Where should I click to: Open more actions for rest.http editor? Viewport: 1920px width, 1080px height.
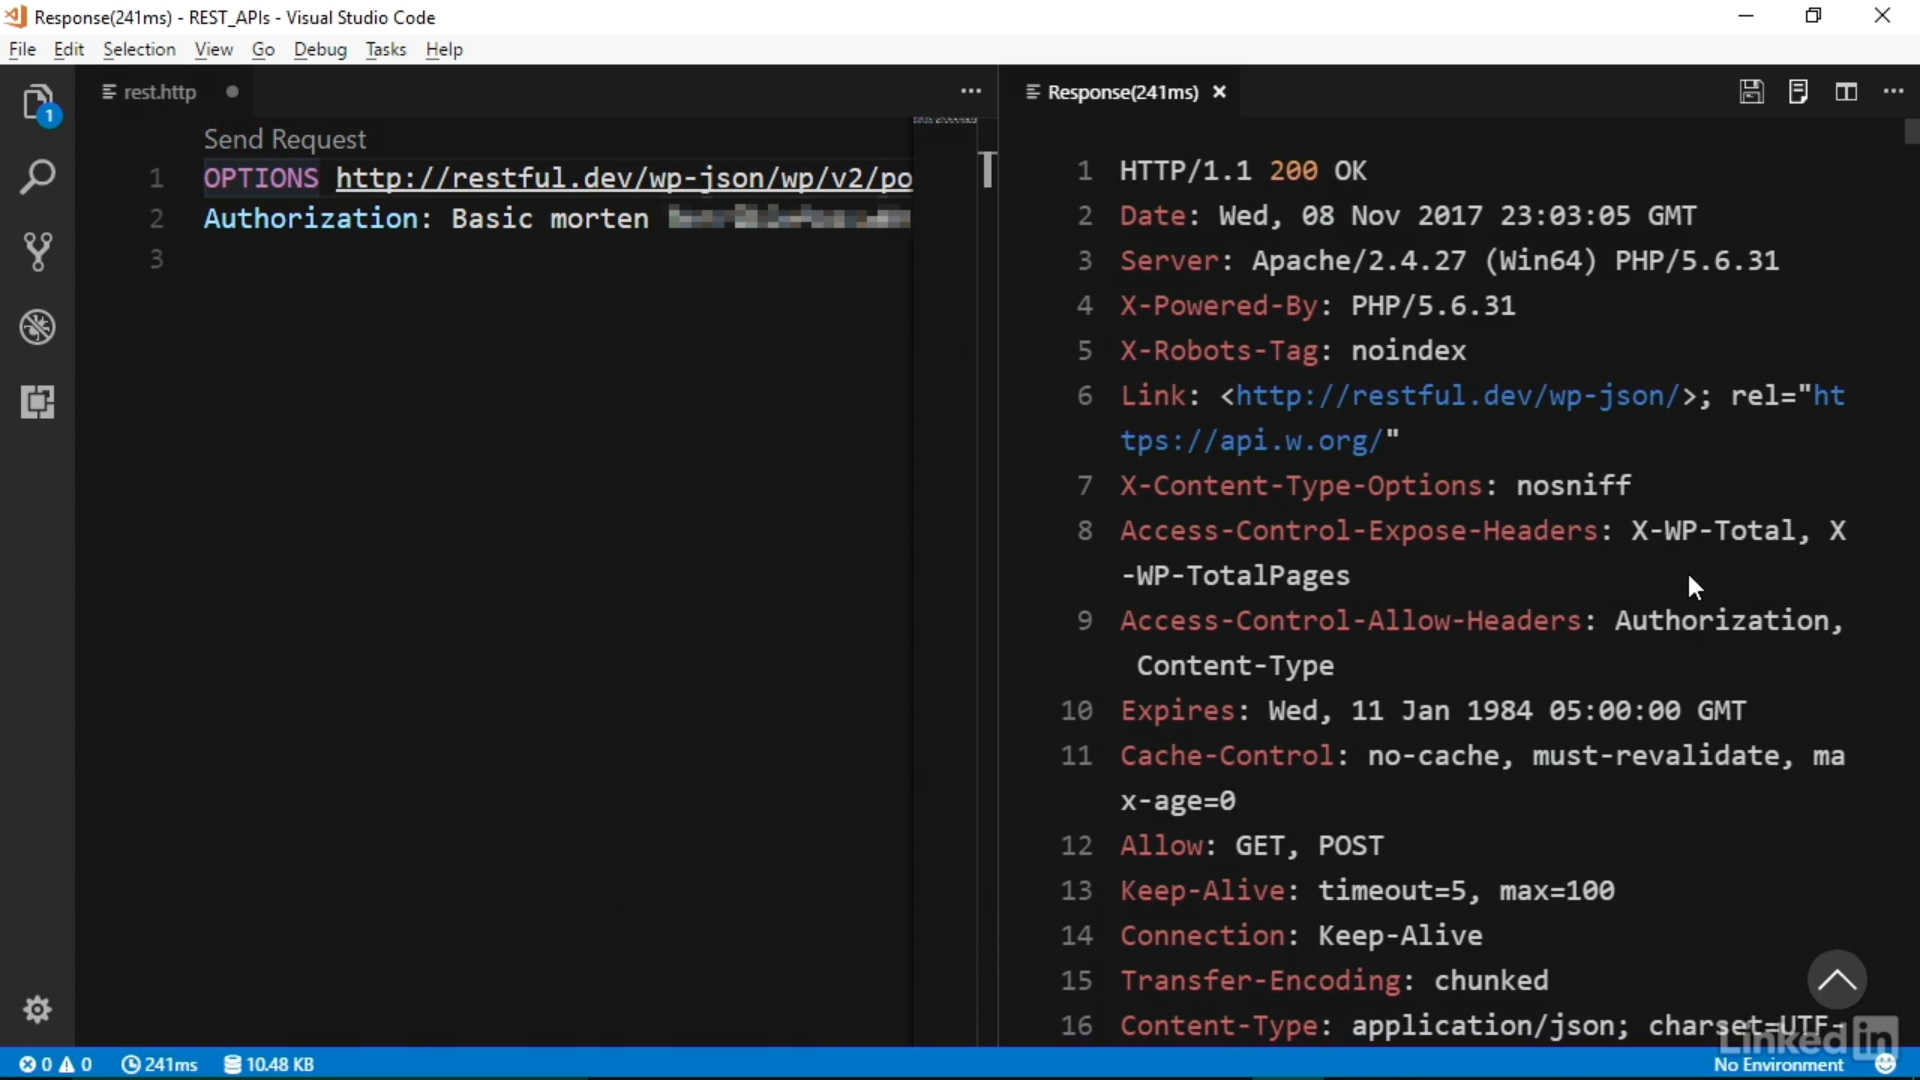pyautogui.click(x=971, y=92)
